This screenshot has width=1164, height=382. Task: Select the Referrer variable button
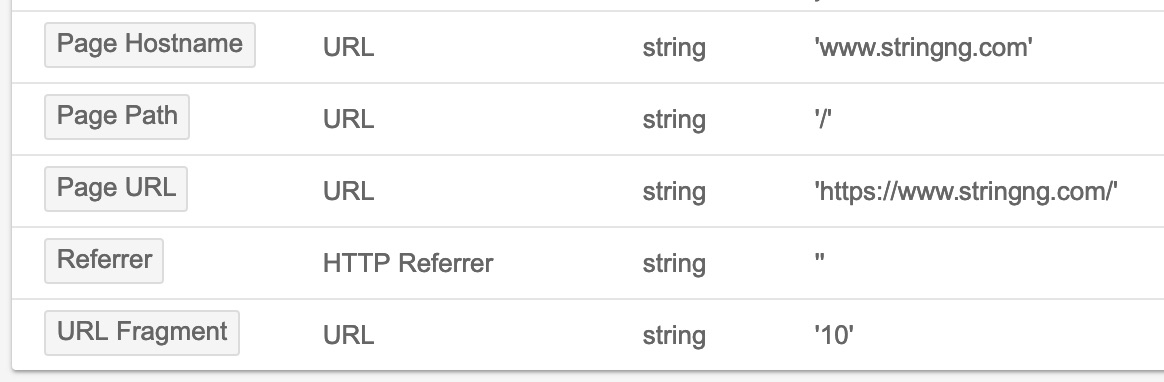click(x=104, y=261)
